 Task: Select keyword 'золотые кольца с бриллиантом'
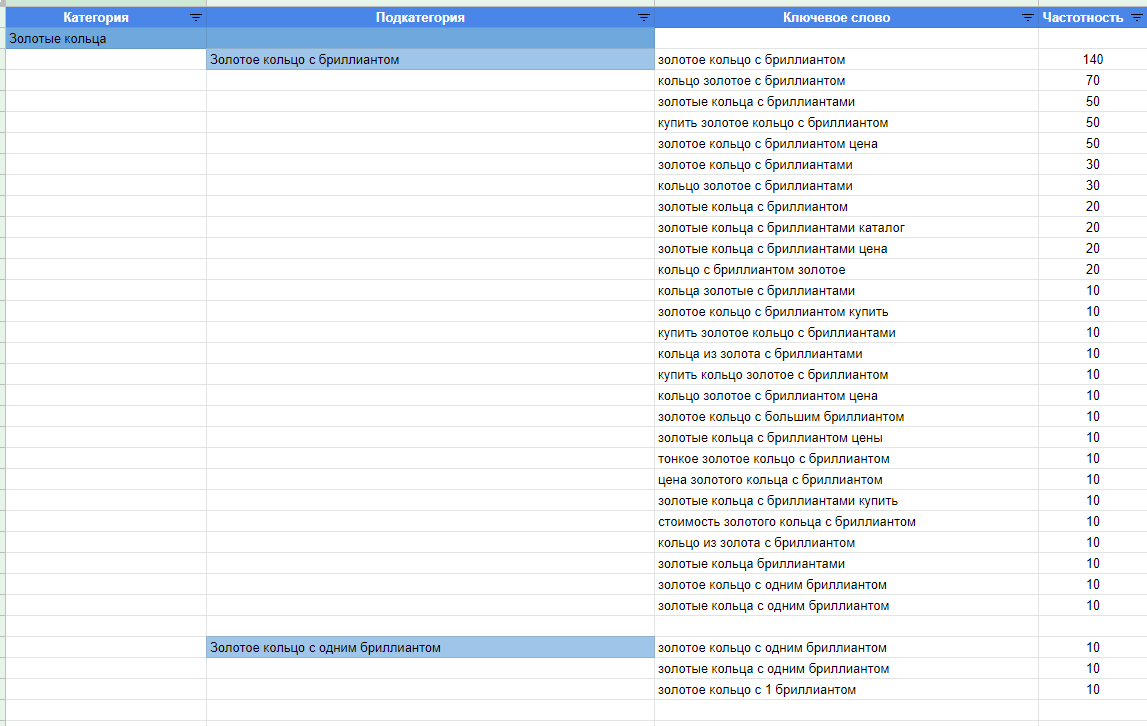pyautogui.click(x=753, y=207)
